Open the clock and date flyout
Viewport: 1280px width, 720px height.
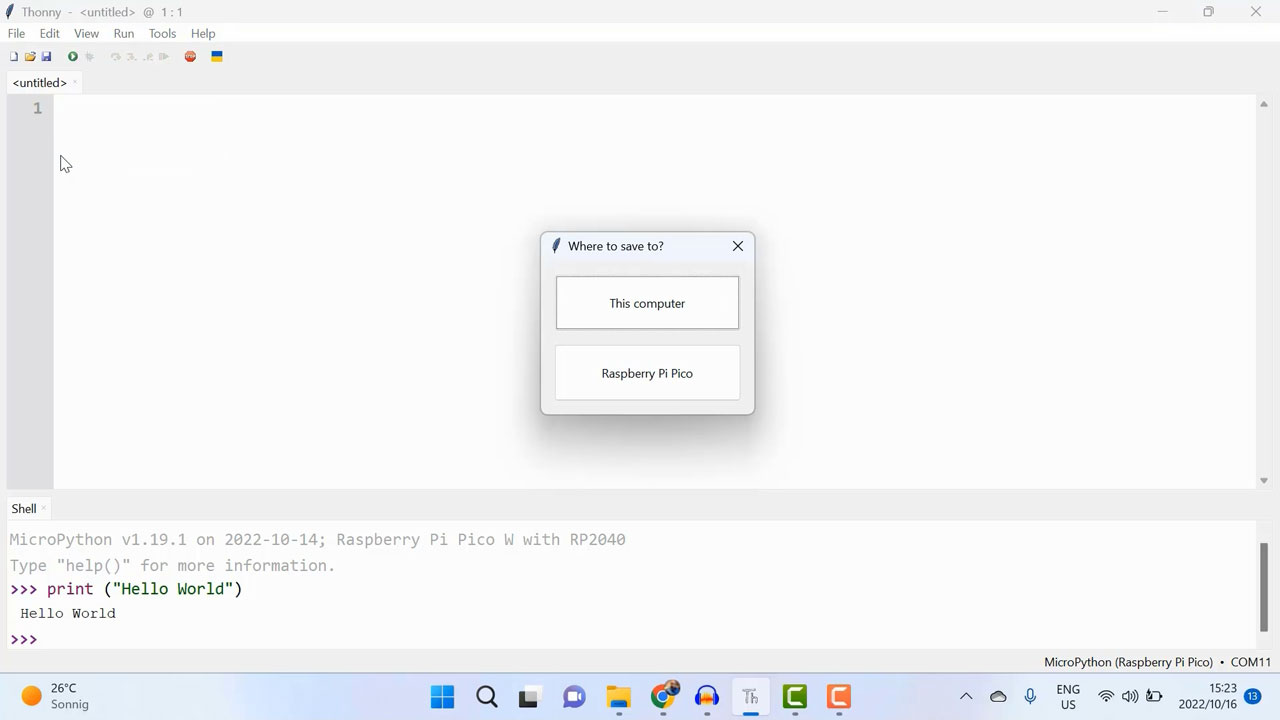[x=1207, y=697]
